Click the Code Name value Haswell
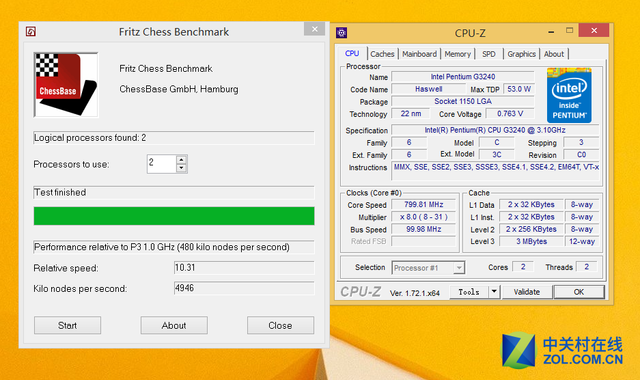Screen dimensions: 640x380 pyautogui.click(x=429, y=89)
